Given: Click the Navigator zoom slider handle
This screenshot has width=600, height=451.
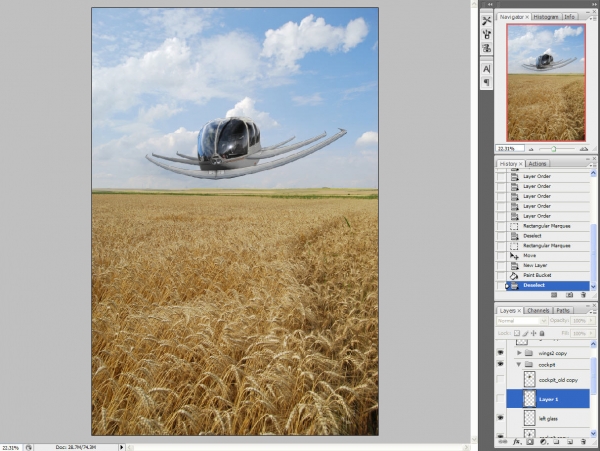Looking at the screenshot, I should tap(554, 149).
